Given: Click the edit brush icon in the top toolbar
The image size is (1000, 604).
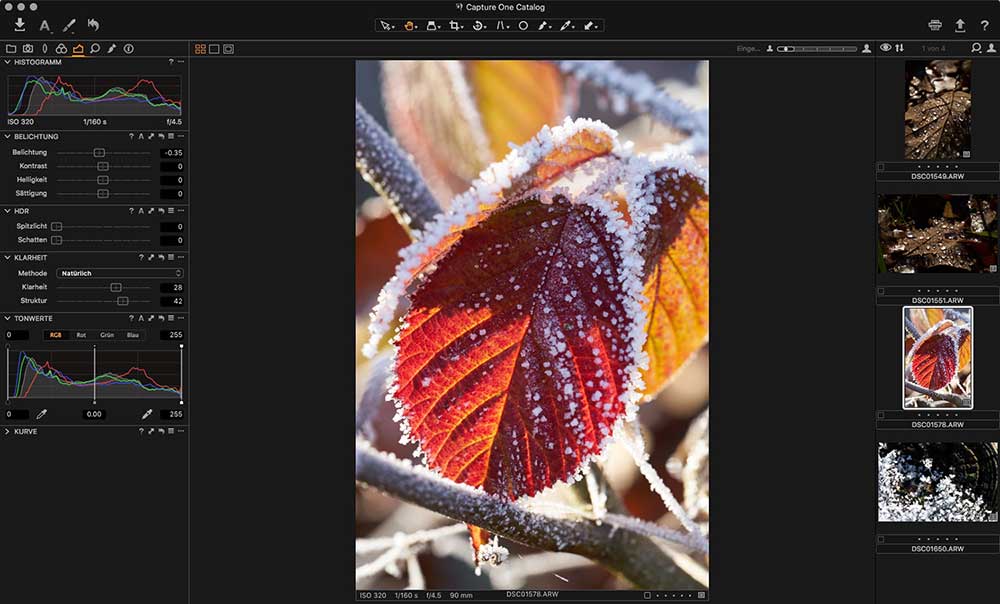Looking at the screenshot, I should [68, 26].
